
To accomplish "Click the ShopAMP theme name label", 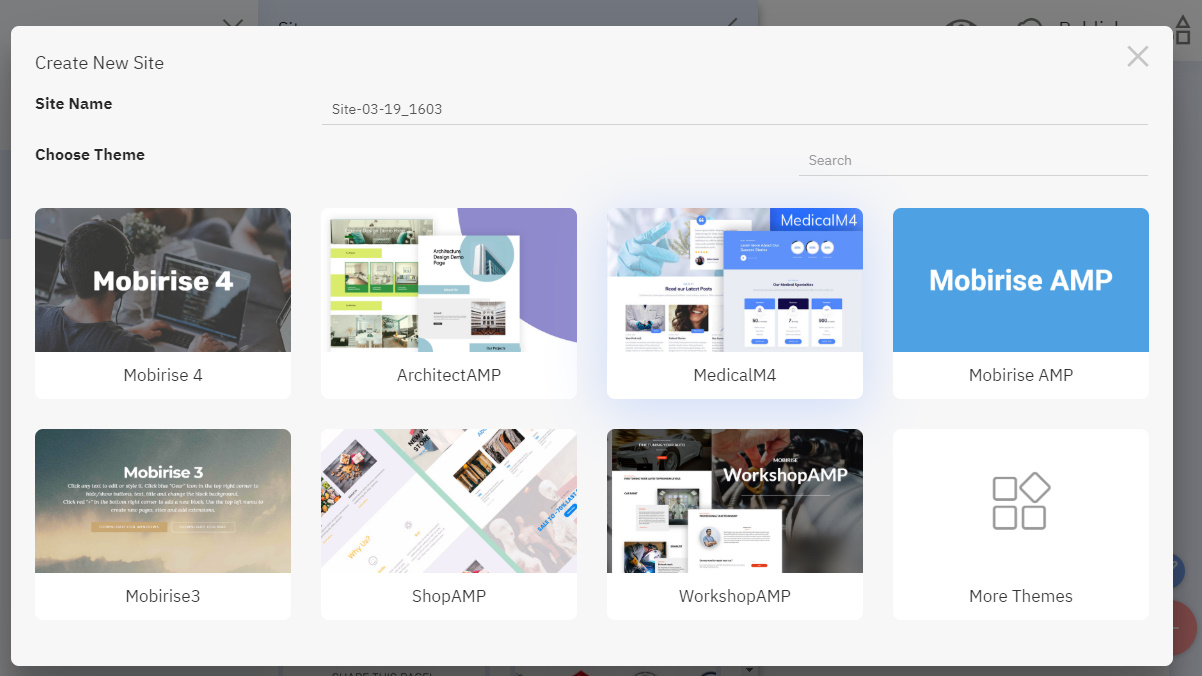I will pyautogui.click(x=448, y=595).
